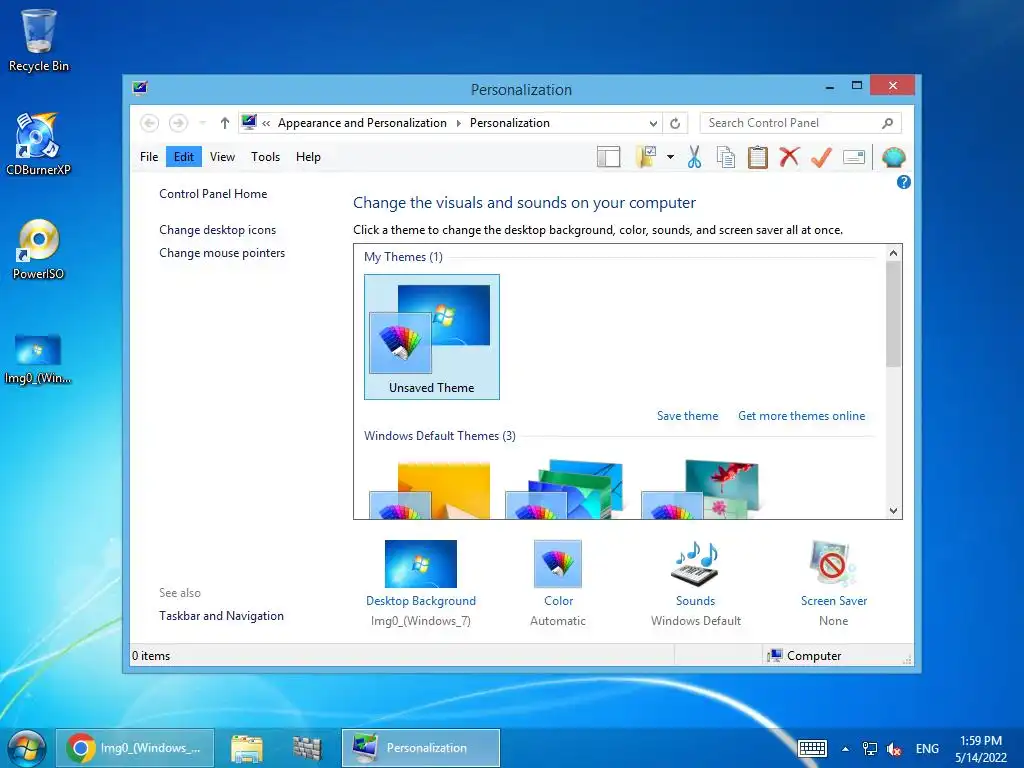The image size is (1024, 768).
Task: Select the flowers default theme thumbnail
Action: (700, 490)
